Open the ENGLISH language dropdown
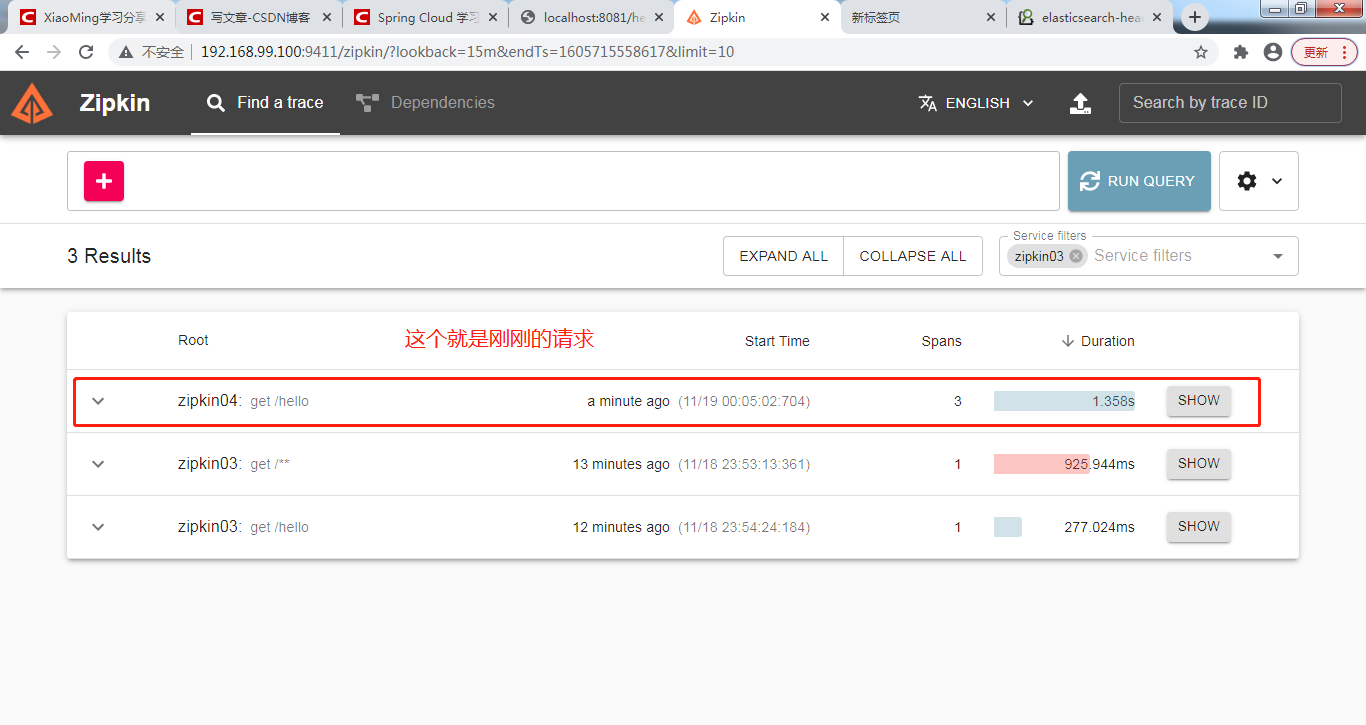 (976, 103)
